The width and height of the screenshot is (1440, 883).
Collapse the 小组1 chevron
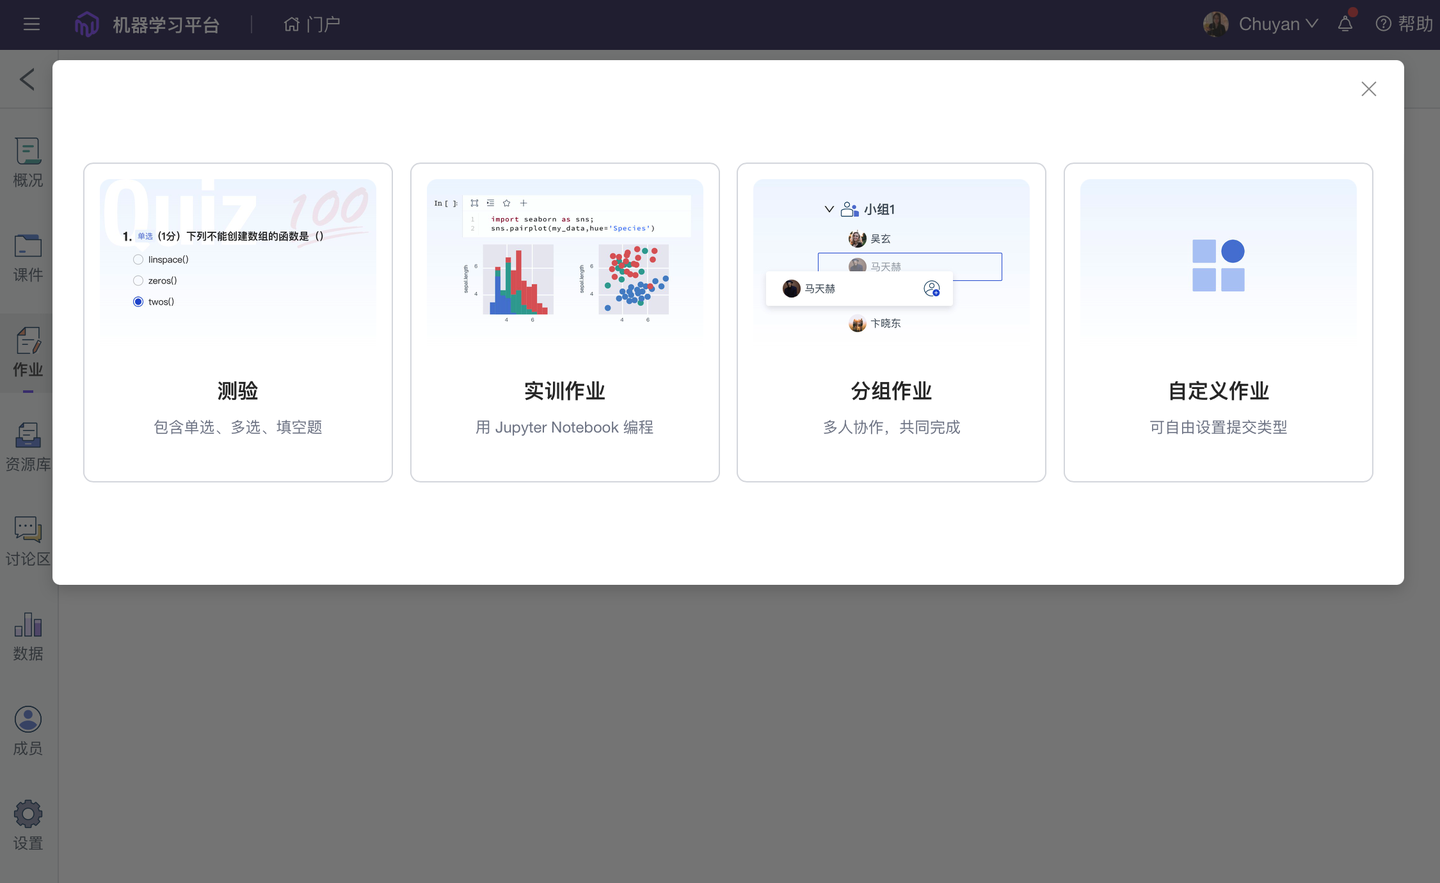click(x=829, y=209)
